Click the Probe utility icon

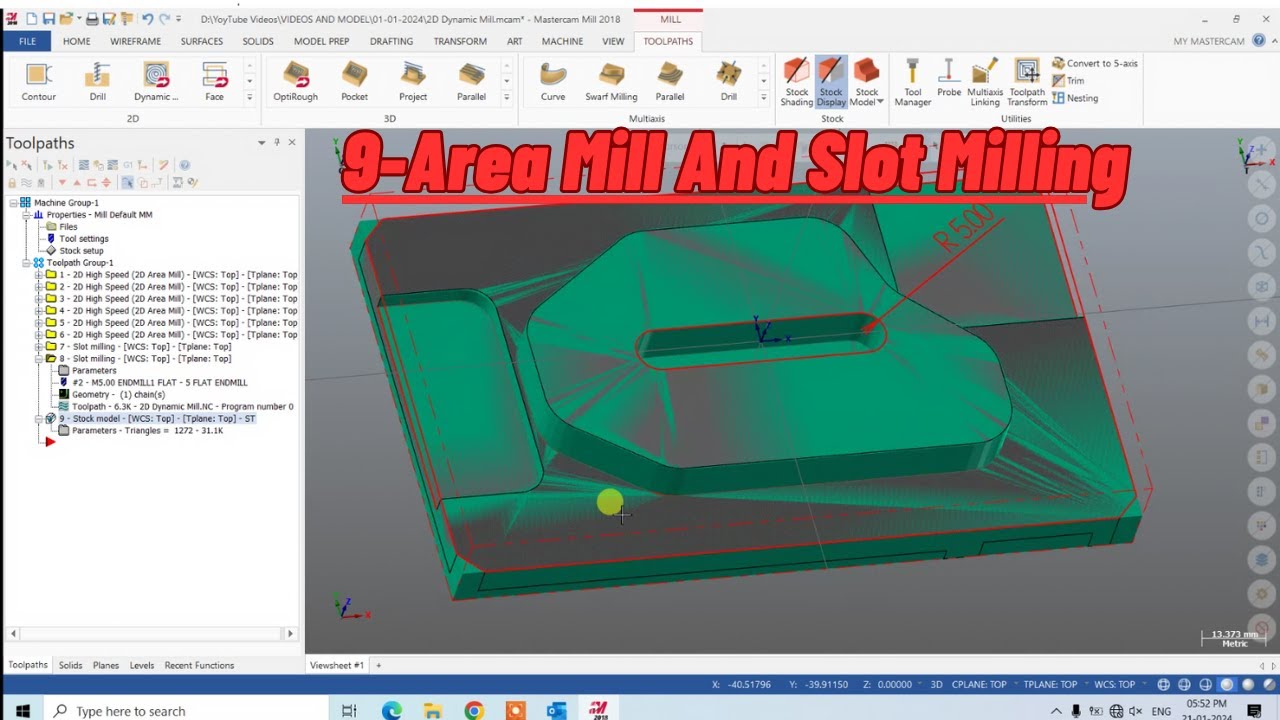949,78
